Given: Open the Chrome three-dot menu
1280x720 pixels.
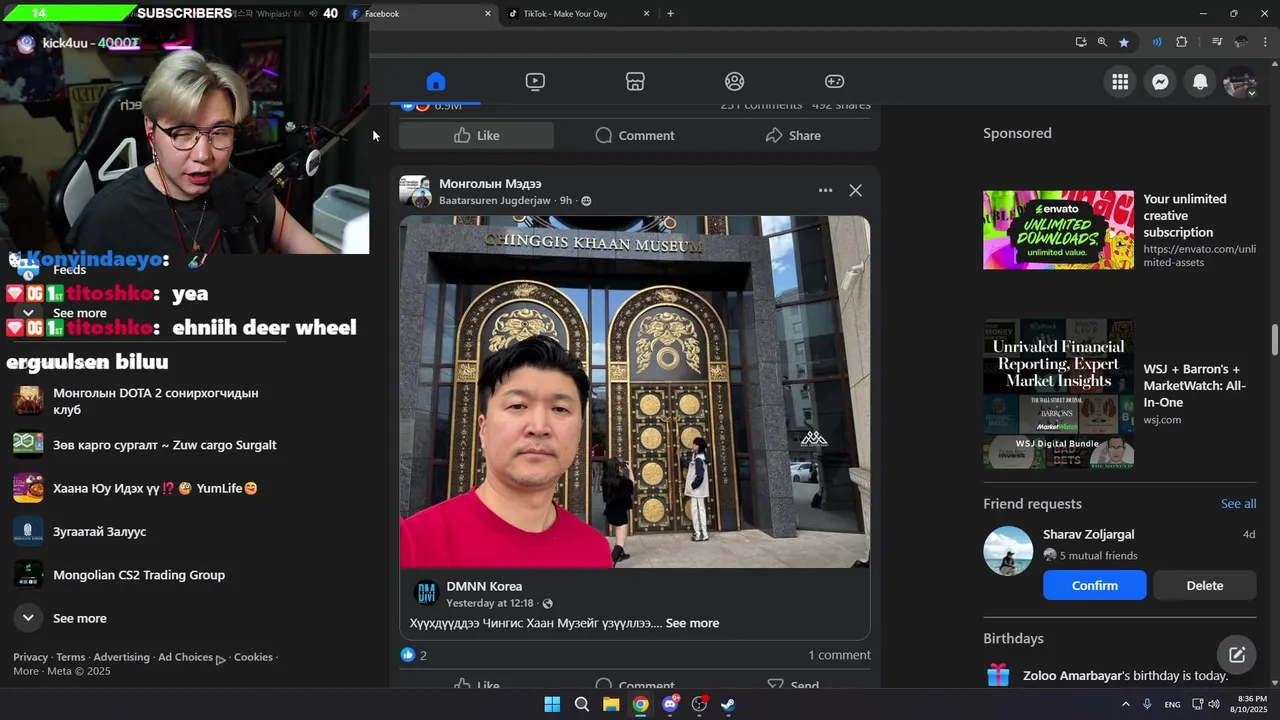Looking at the screenshot, I should point(1266,42).
